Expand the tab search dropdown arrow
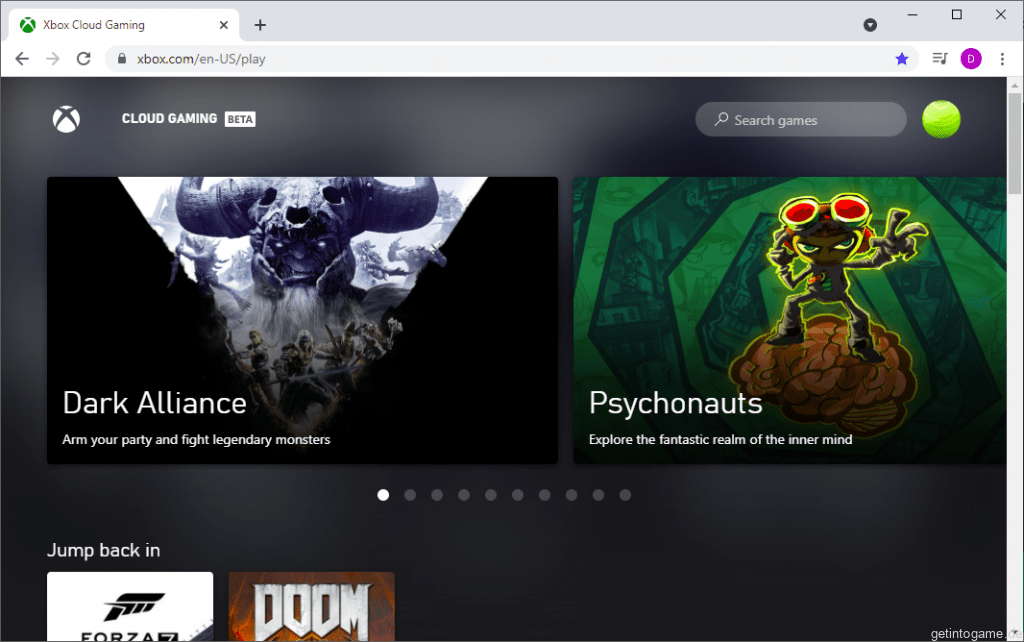Screen dimensions: 1024x642 click(x=870, y=25)
